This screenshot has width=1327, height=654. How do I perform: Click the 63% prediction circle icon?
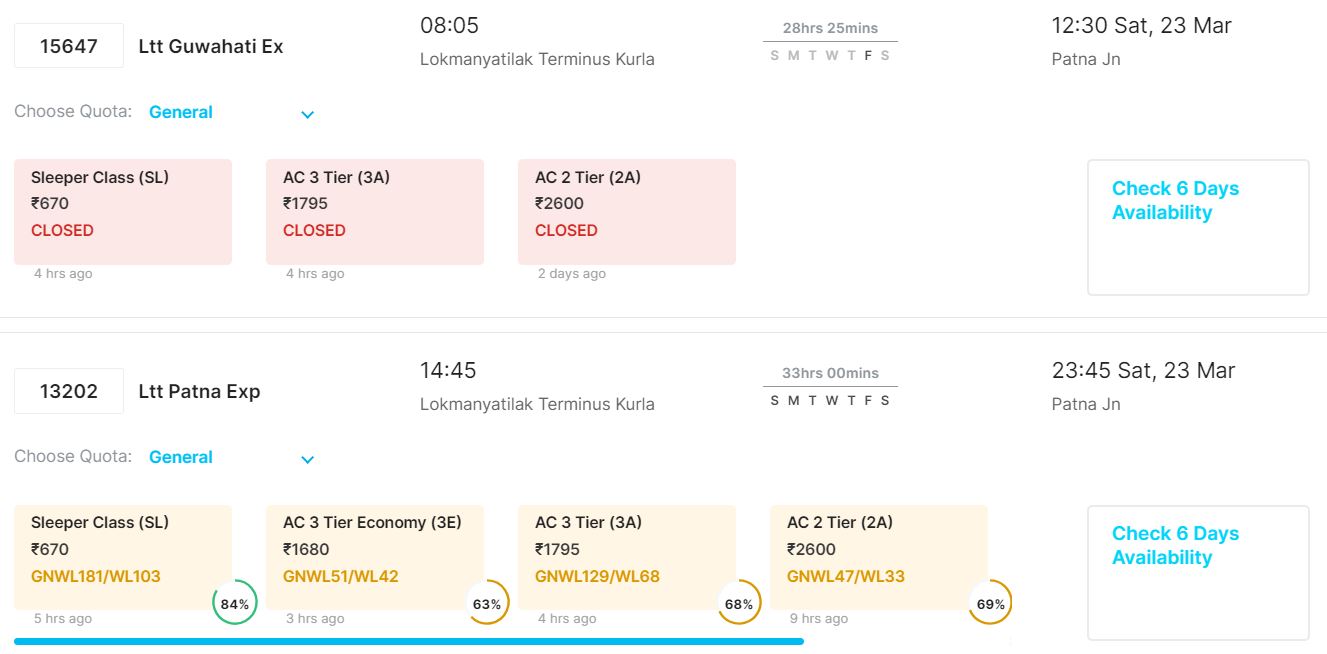[487, 604]
